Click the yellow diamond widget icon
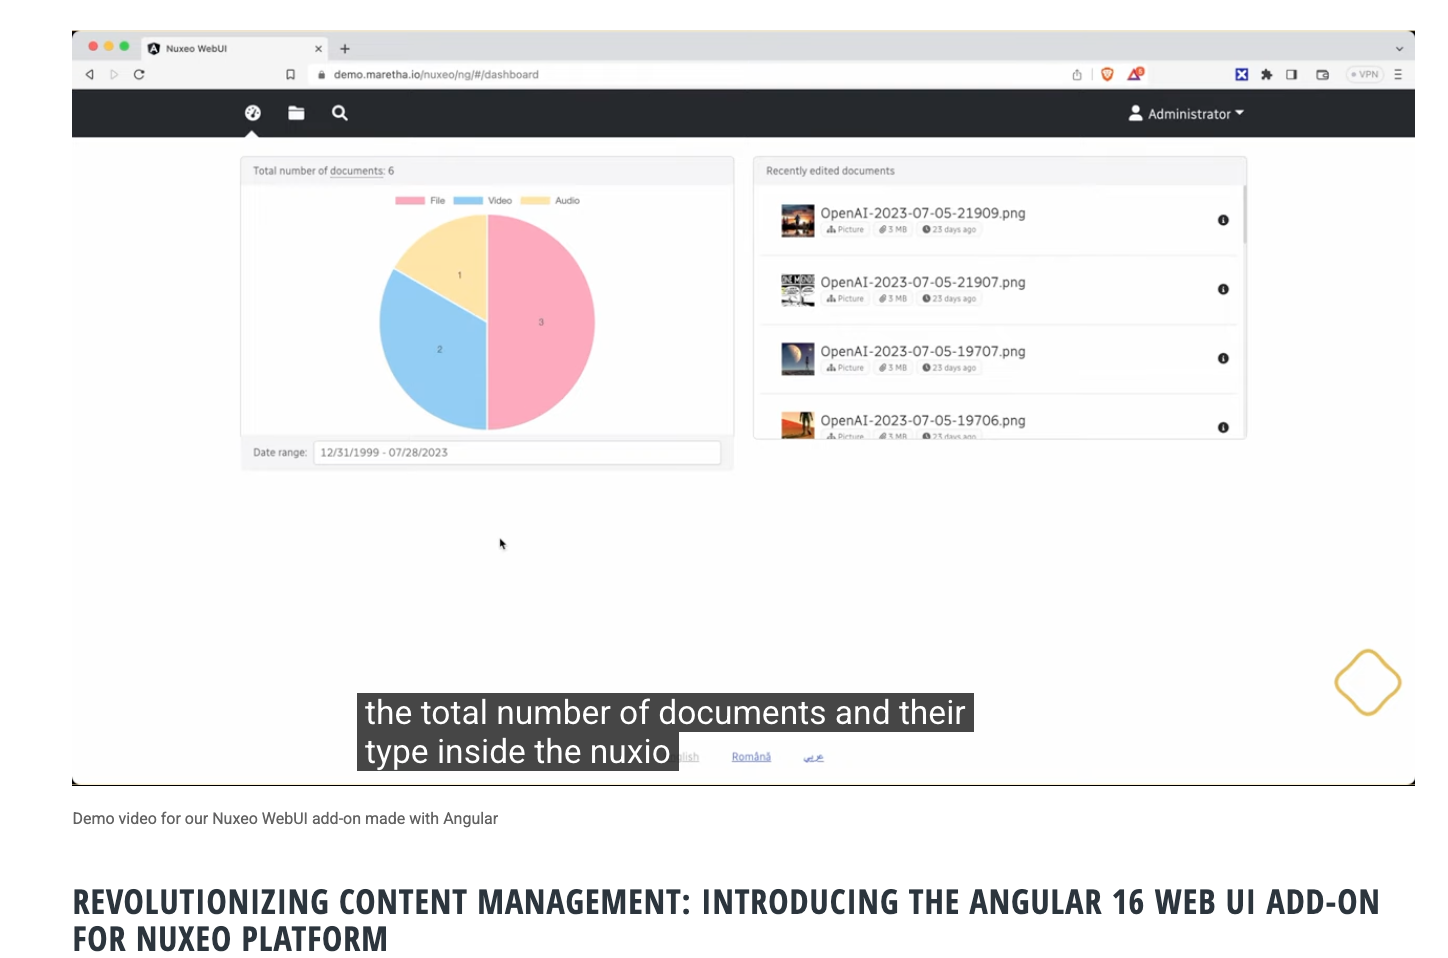The width and height of the screenshot is (1448, 958). click(x=1368, y=683)
